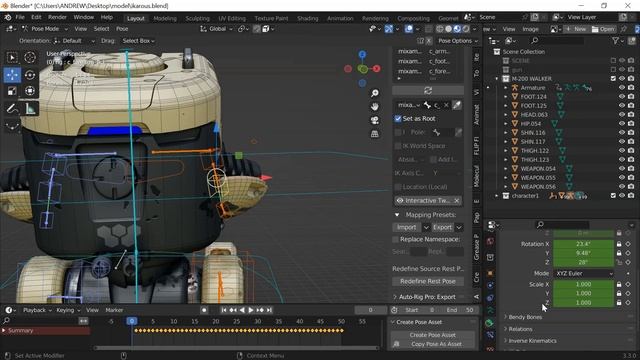This screenshot has height=360, width=640.
Task: Click the viewport pan hand icon
Action: tap(374, 107)
